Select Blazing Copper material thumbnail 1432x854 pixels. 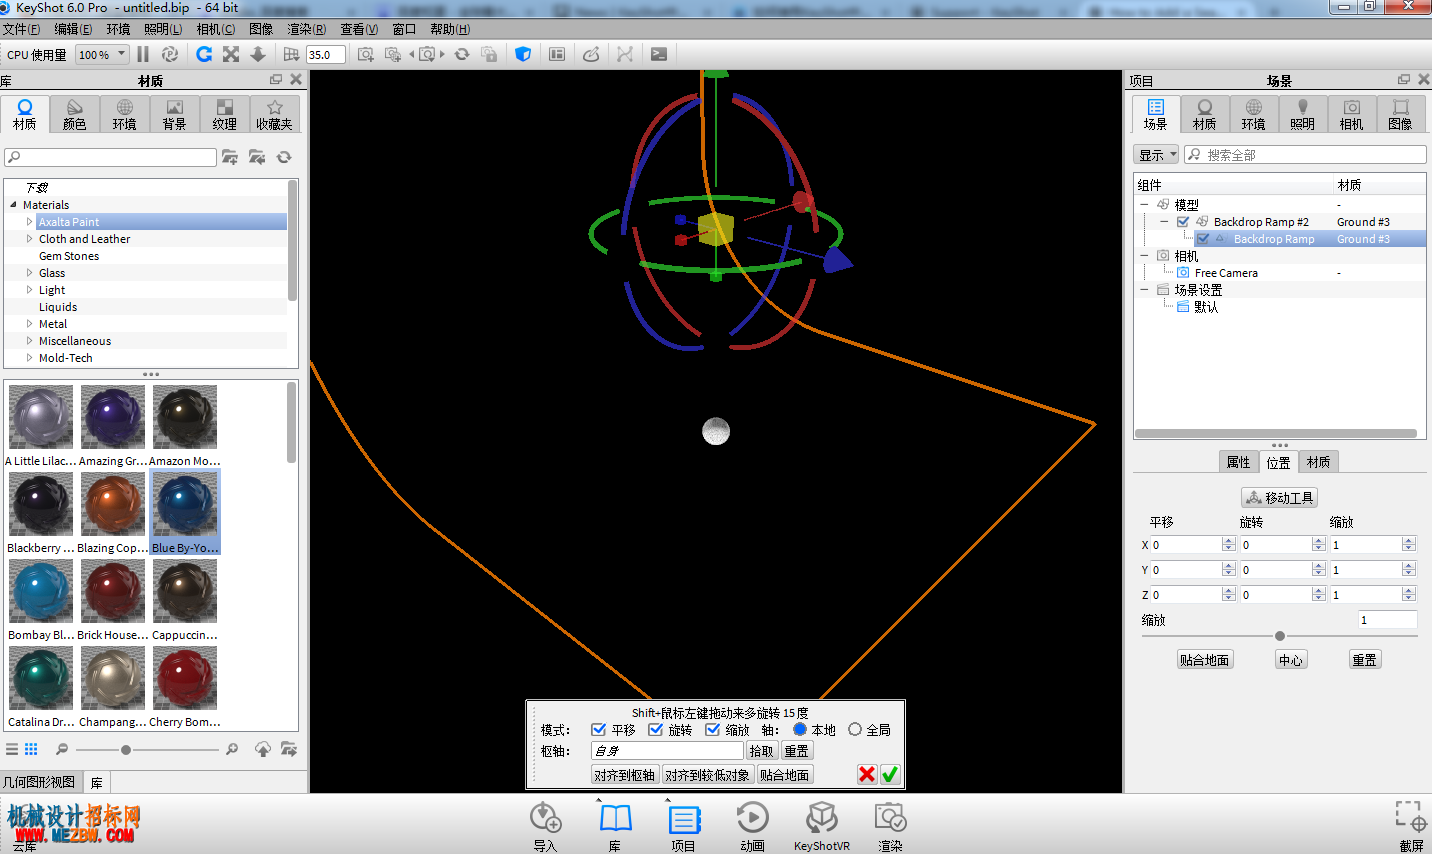coord(113,512)
